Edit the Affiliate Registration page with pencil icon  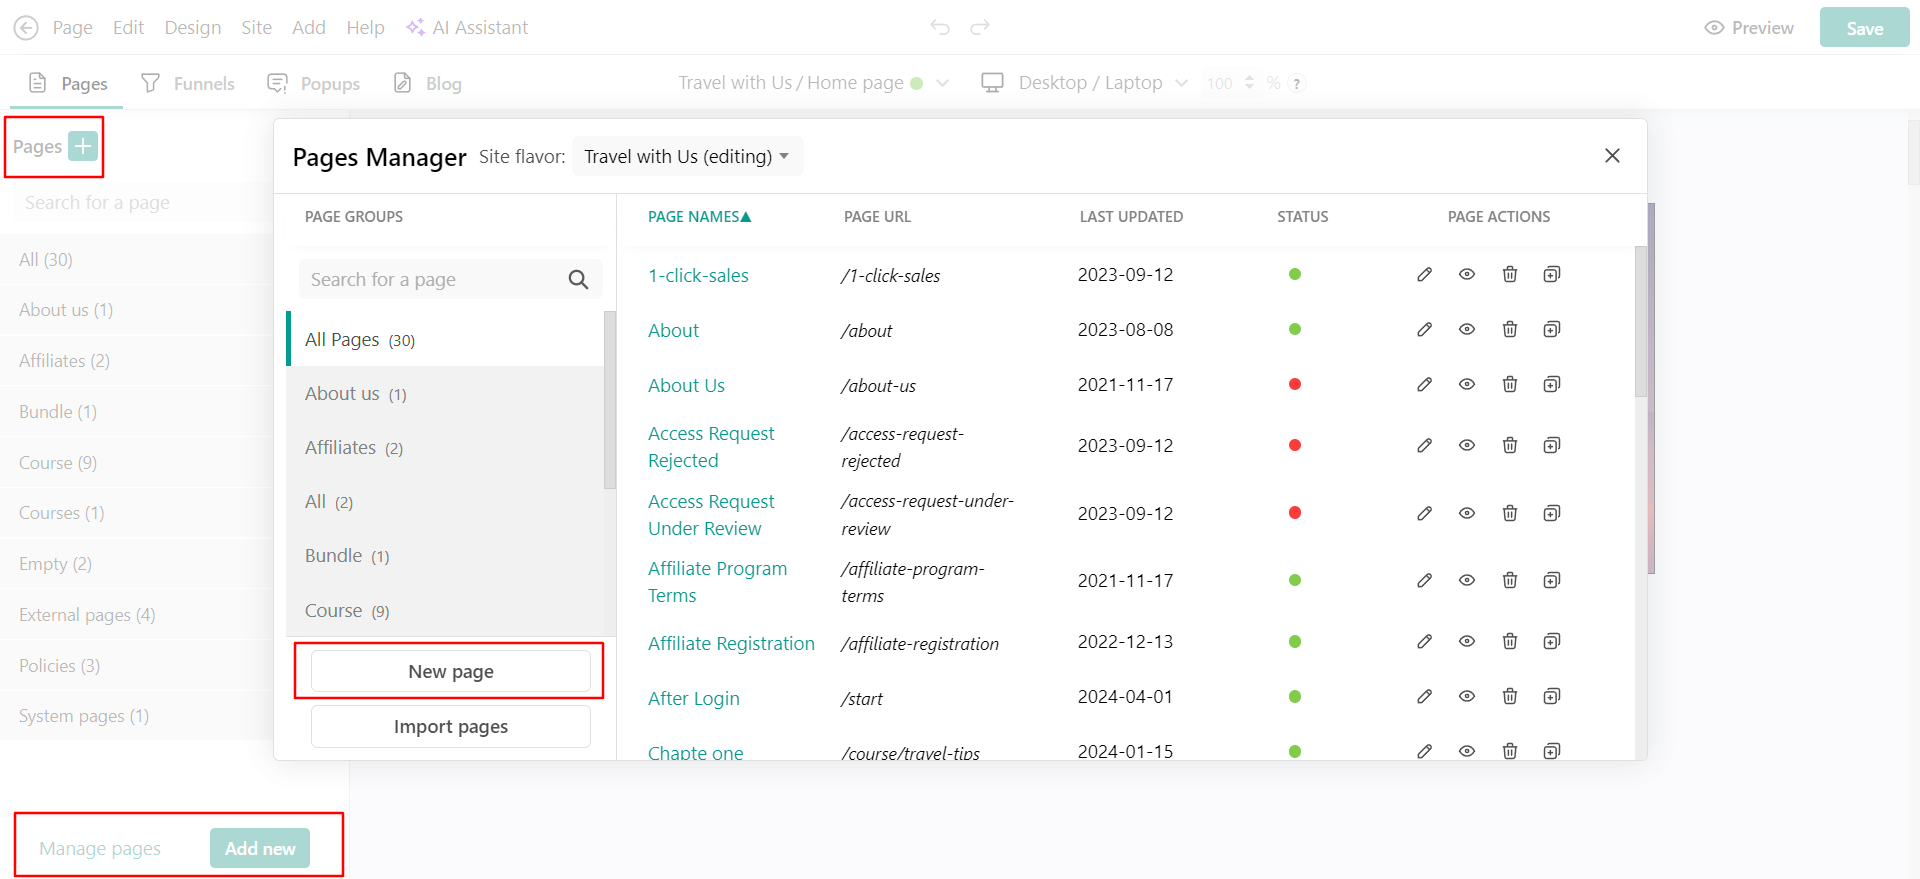[x=1424, y=642]
